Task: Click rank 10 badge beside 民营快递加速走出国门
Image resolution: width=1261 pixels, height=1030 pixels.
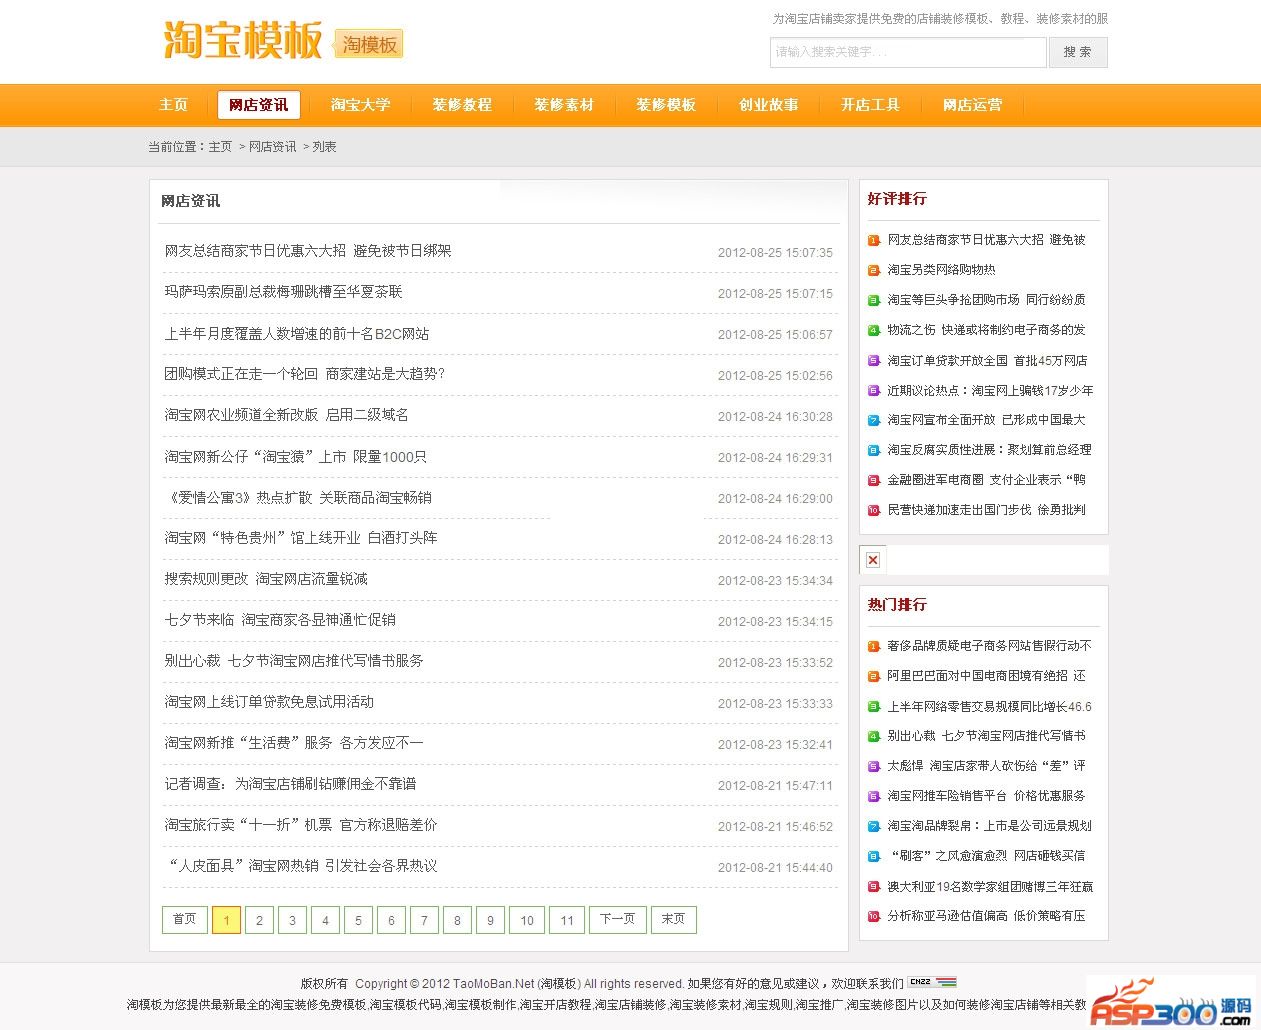Action: (x=873, y=510)
